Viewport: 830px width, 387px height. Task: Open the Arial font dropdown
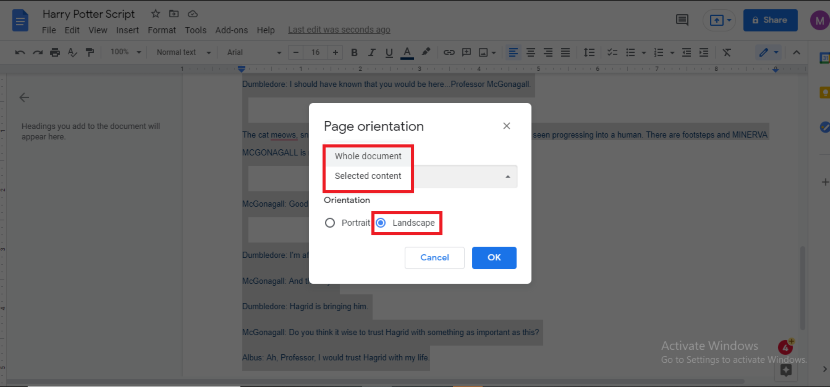point(254,52)
